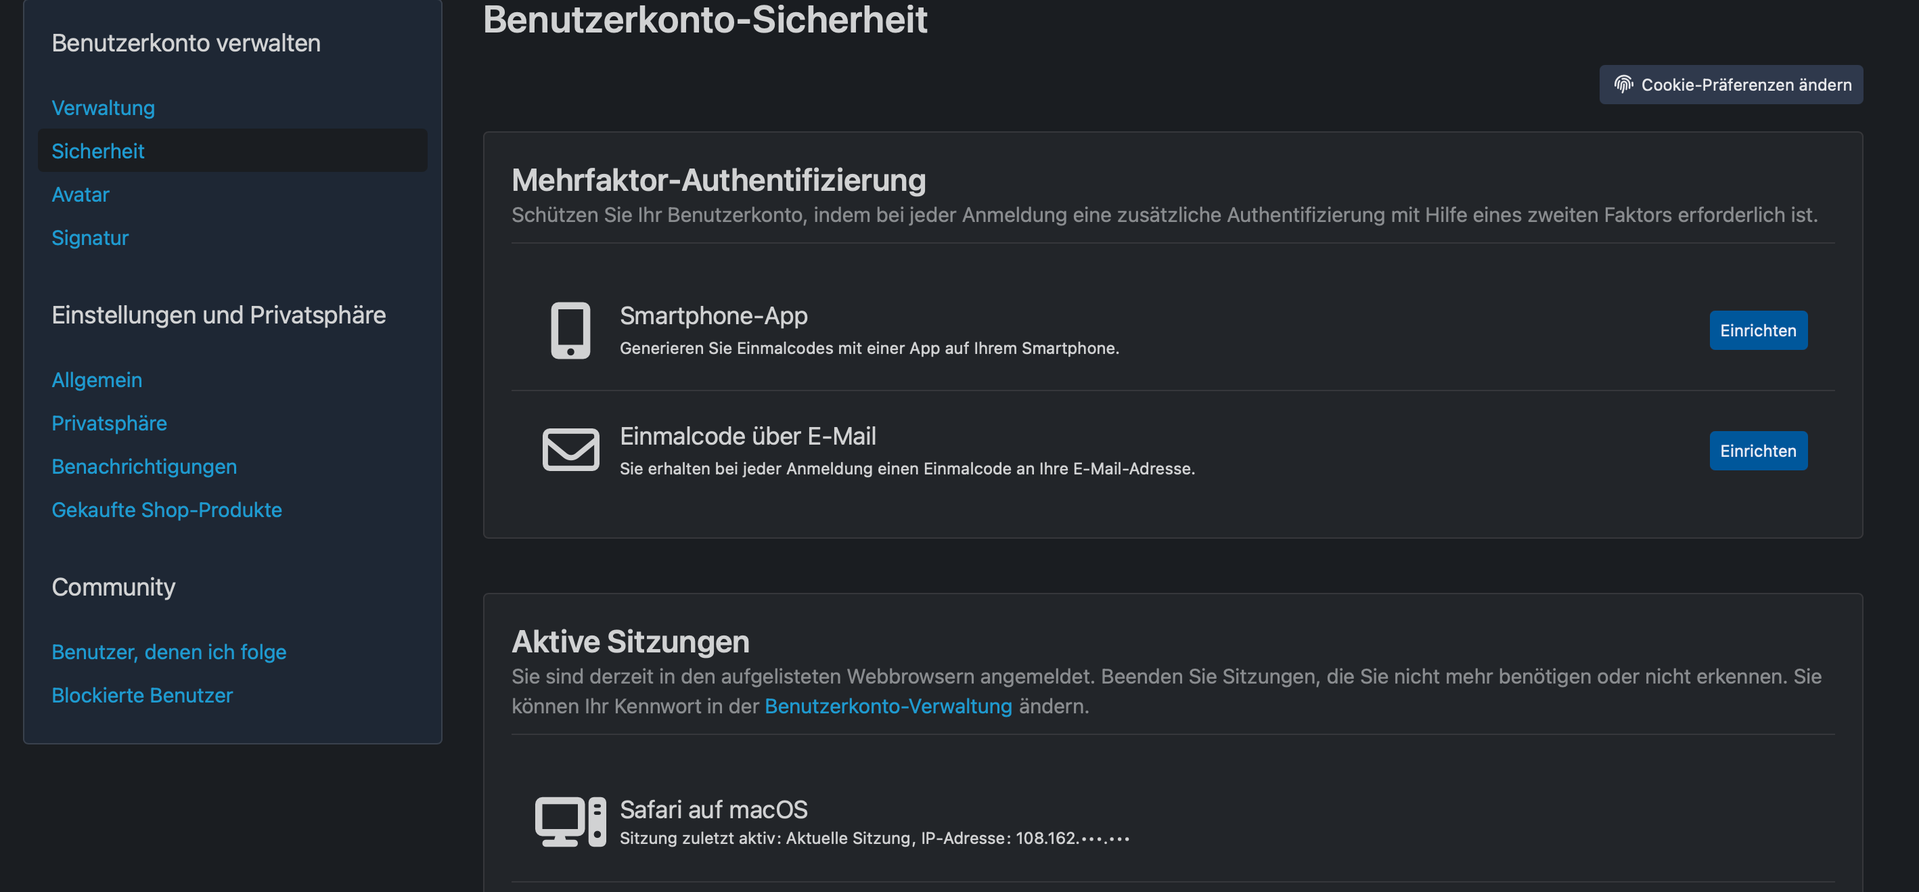Open Cookie-Präferenzen ändern

click(1745, 85)
